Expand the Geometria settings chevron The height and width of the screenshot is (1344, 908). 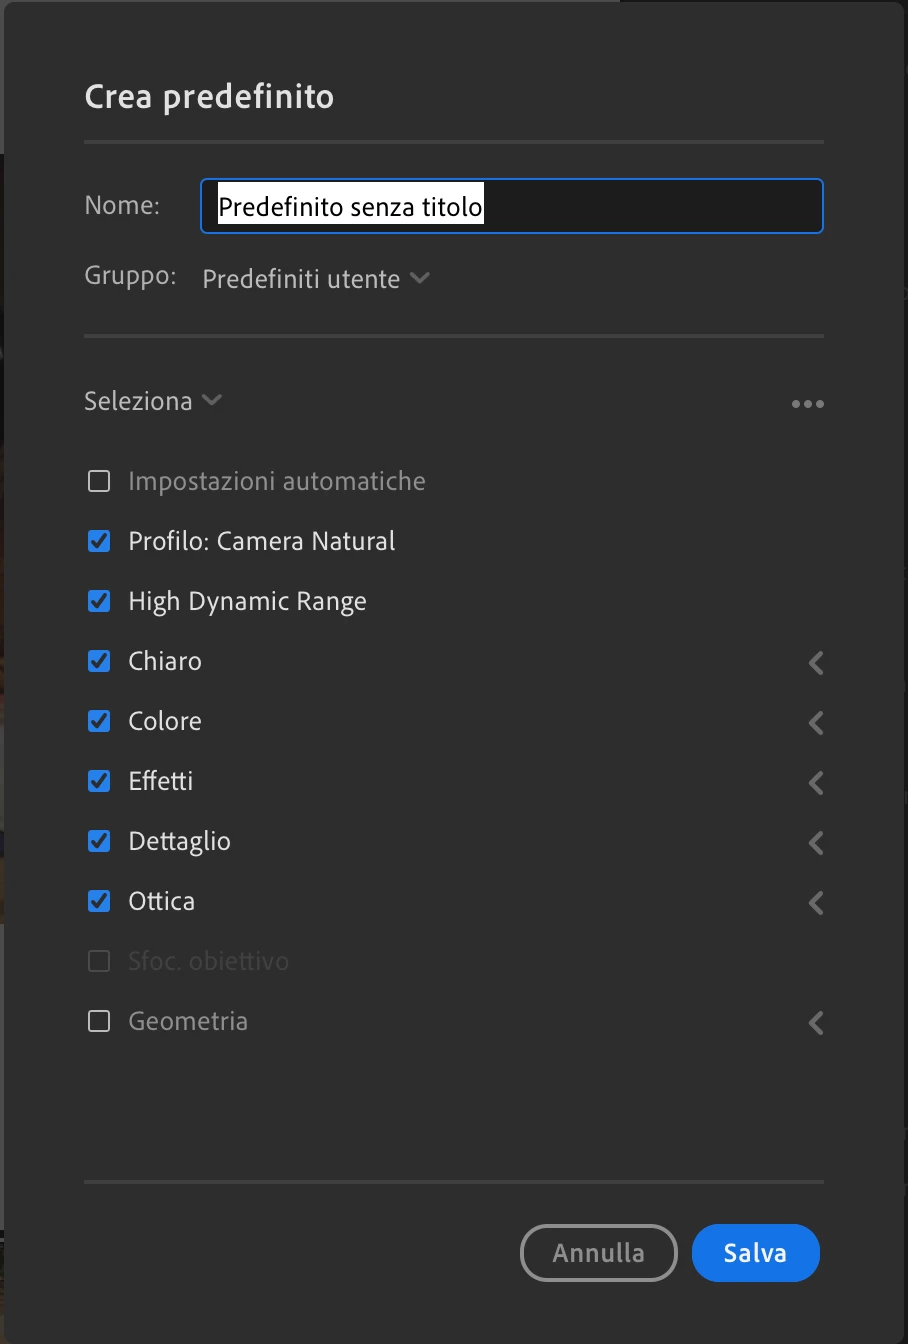coord(816,1022)
